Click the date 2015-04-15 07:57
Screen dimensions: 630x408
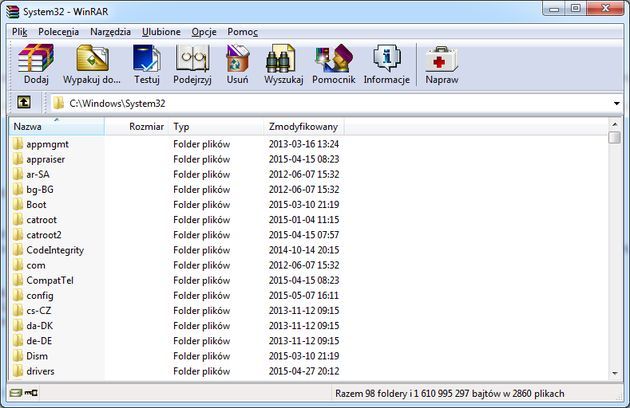[304, 235]
